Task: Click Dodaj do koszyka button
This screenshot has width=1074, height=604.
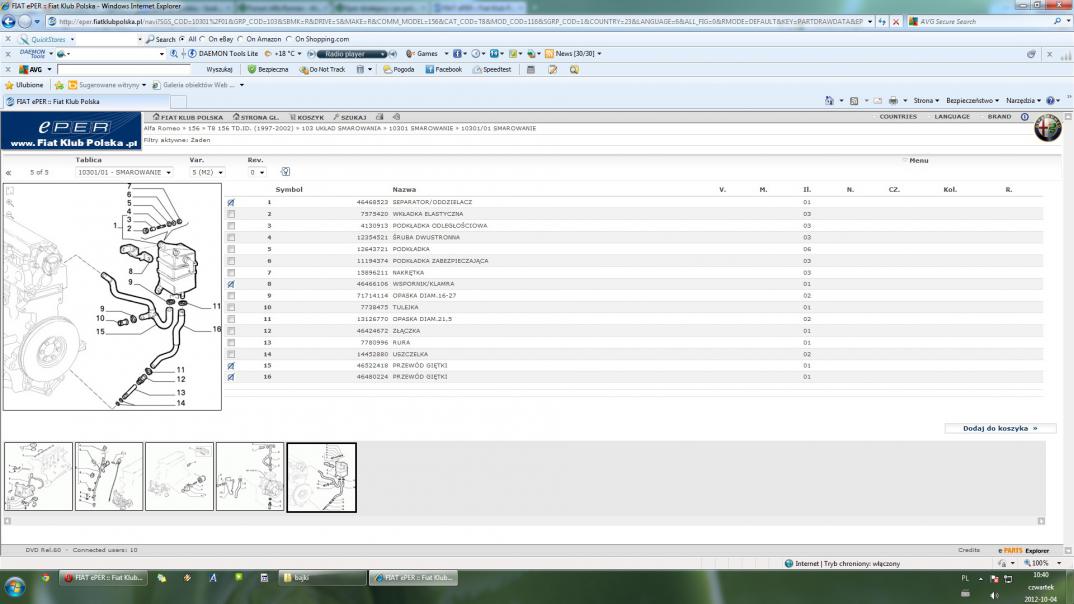Action: click(1000, 428)
